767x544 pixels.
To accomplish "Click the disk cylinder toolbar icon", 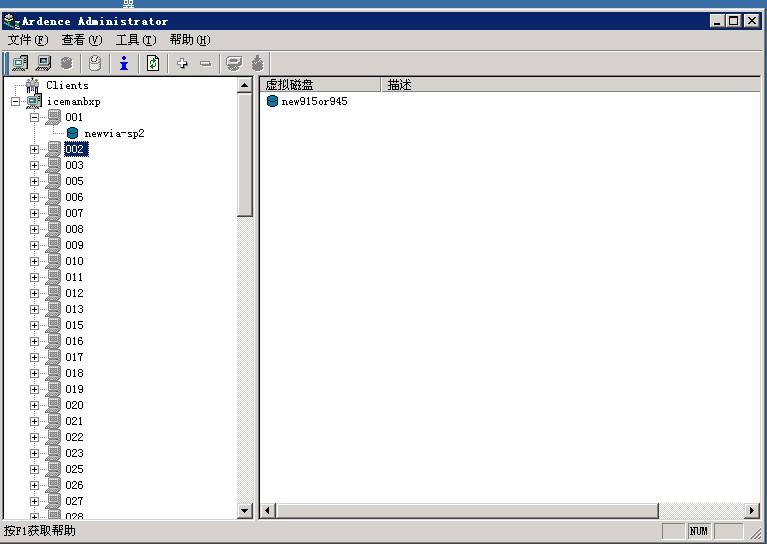I will tap(67, 63).
